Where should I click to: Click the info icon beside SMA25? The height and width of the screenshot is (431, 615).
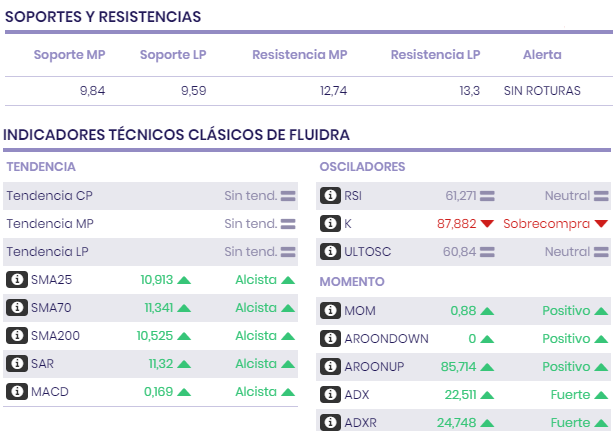coord(16,280)
